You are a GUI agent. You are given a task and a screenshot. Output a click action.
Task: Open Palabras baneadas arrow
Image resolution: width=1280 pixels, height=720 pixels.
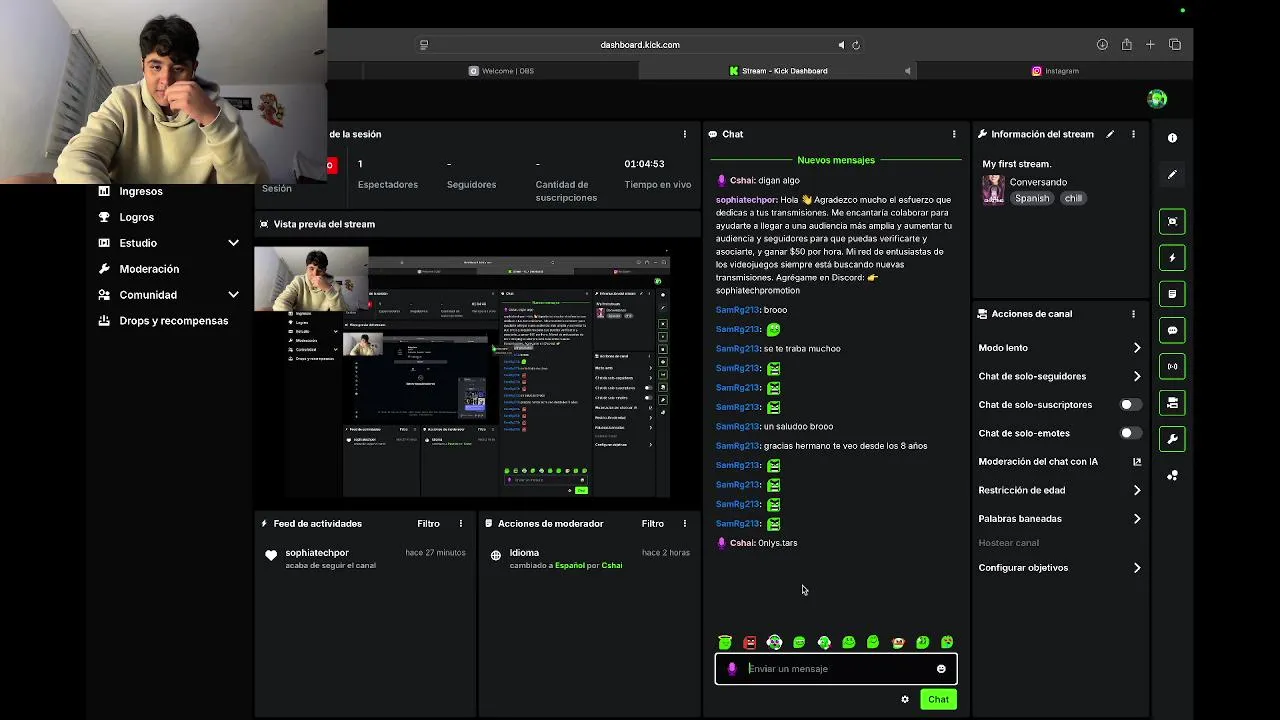coord(1137,519)
